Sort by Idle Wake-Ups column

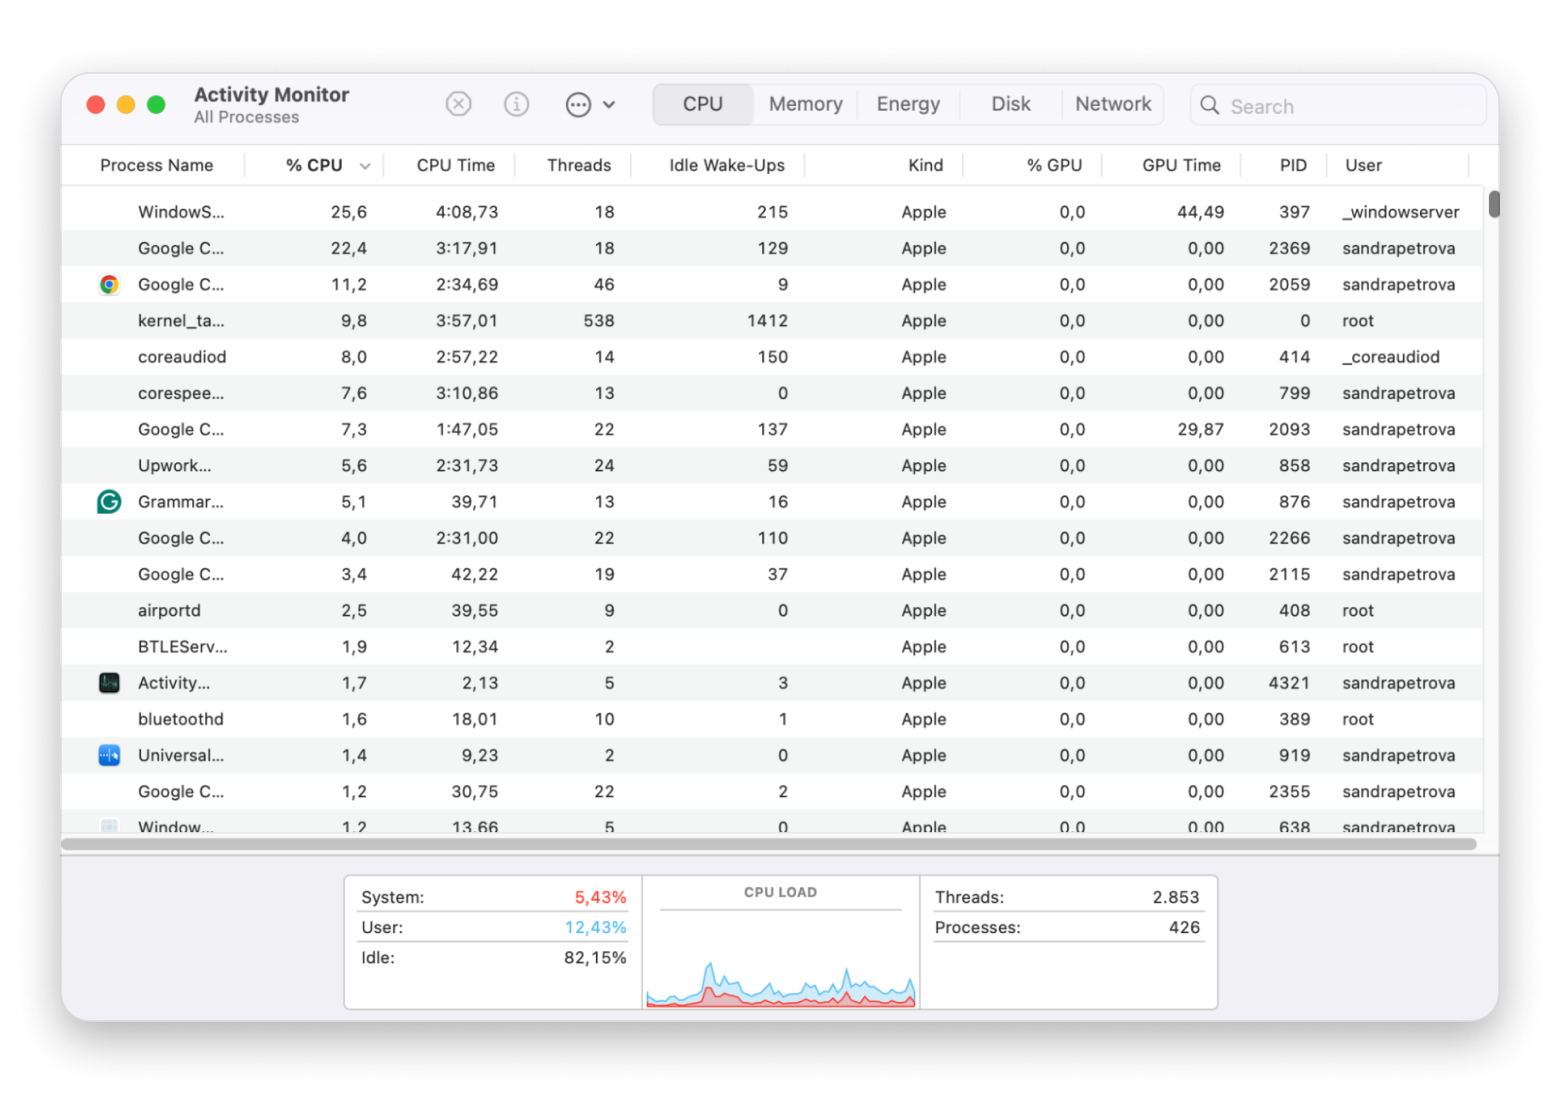tap(727, 165)
